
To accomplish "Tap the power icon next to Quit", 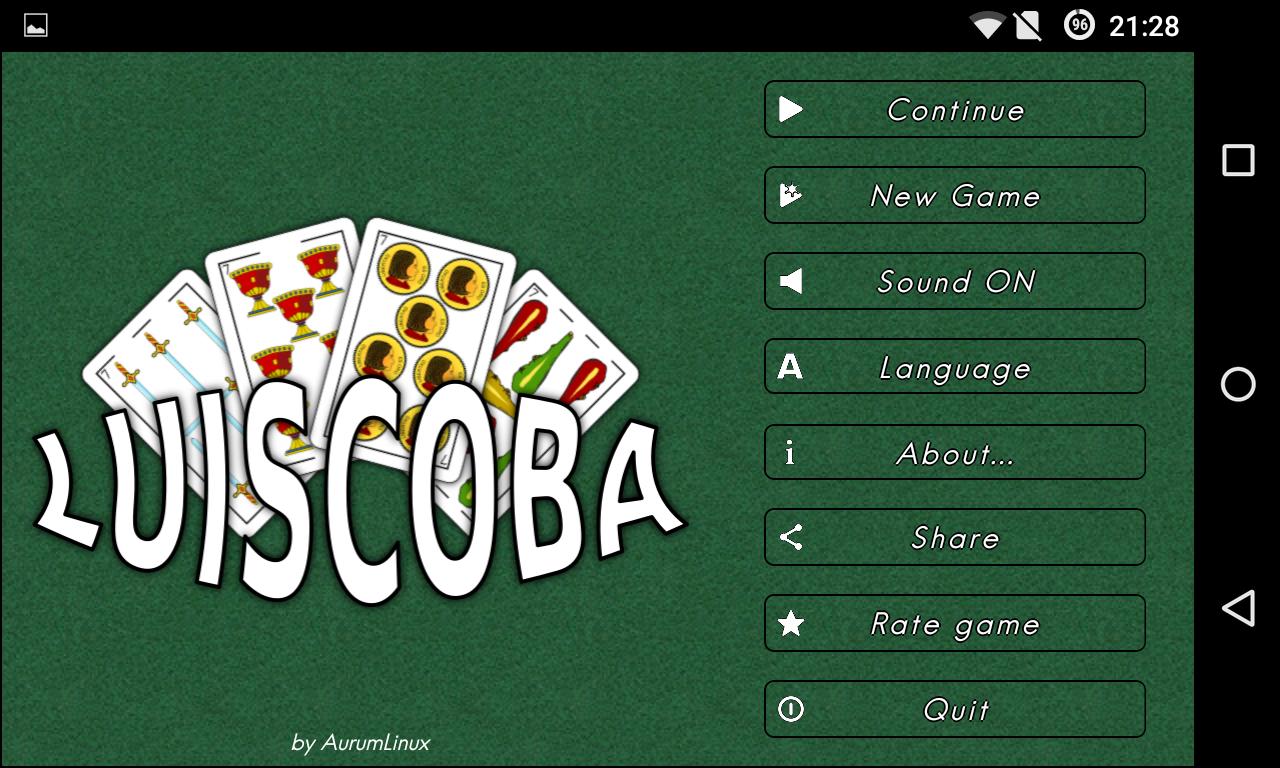I will click(791, 709).
